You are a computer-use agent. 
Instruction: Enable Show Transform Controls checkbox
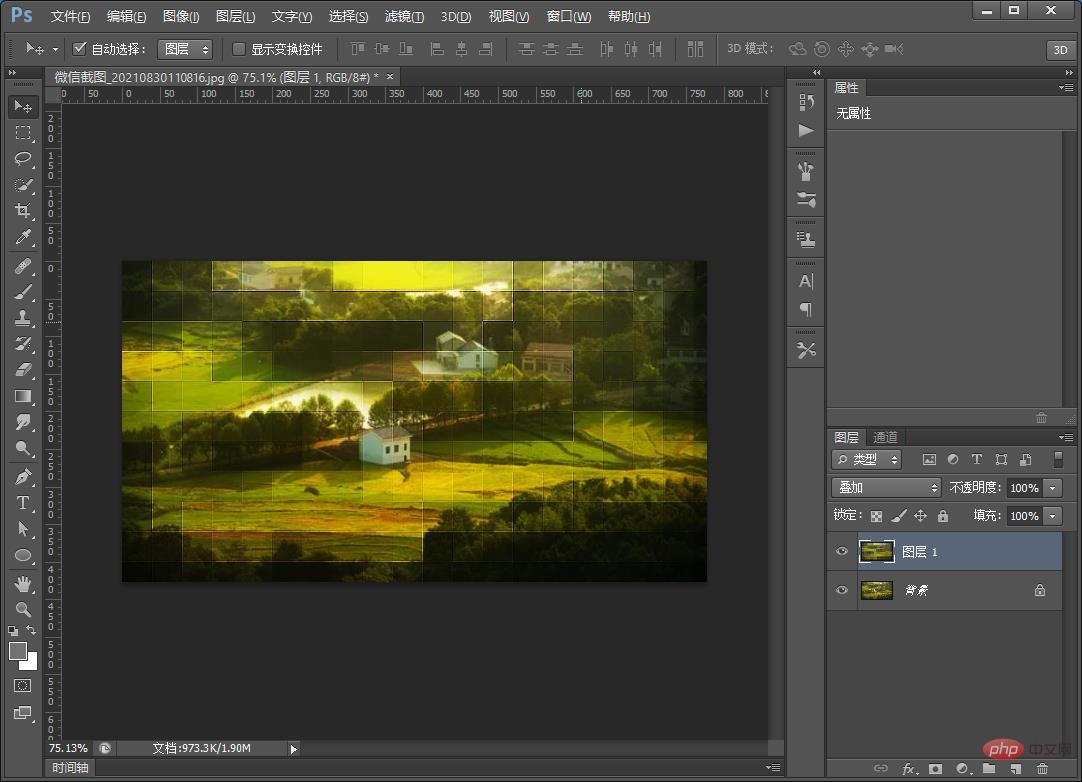click(239, 49)
